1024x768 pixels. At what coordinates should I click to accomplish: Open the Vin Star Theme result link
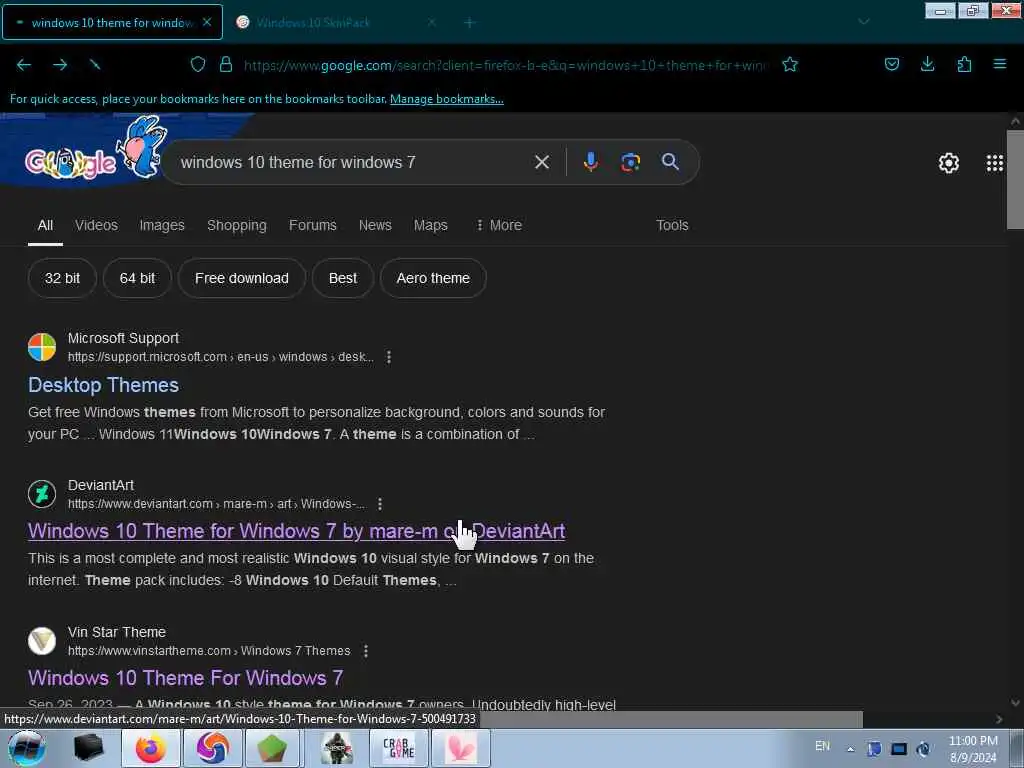185,678
